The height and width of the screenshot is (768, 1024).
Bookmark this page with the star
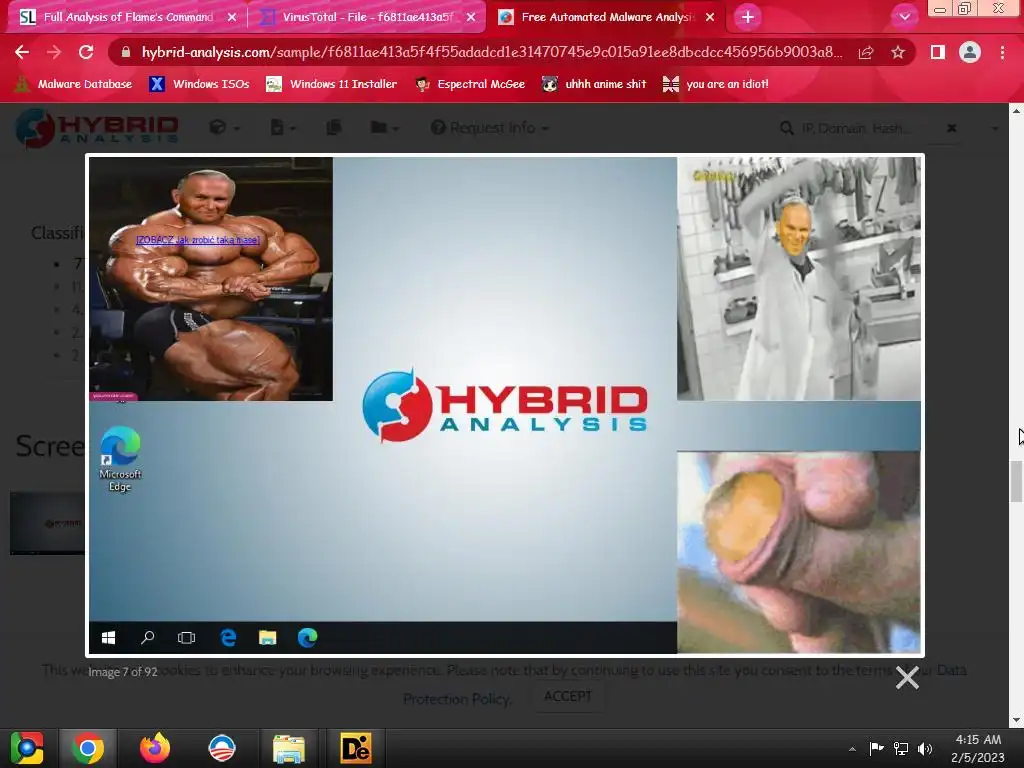point(898,52)
